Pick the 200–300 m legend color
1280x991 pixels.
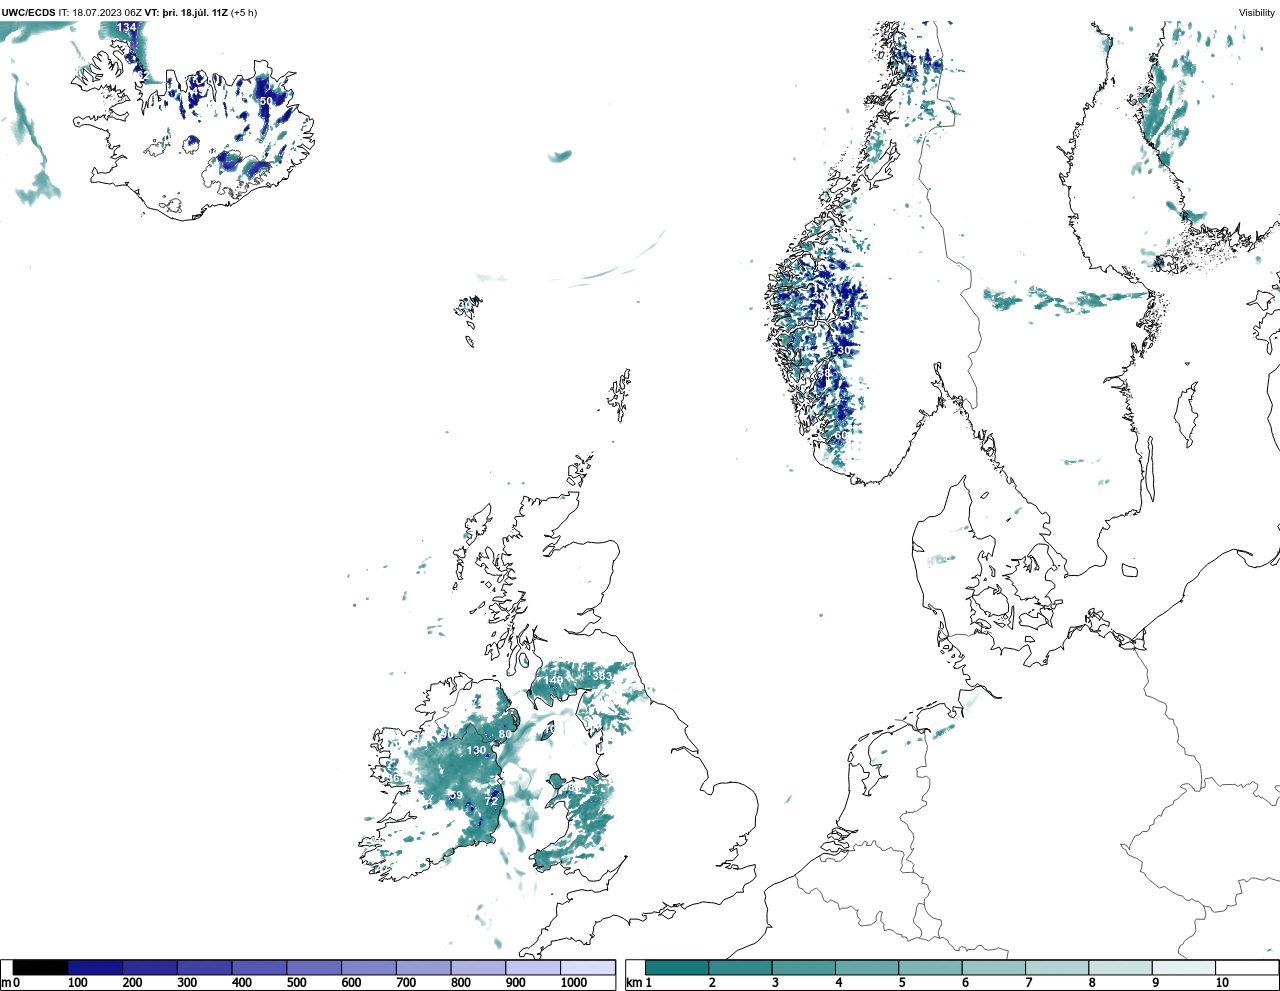coord(150,967)
